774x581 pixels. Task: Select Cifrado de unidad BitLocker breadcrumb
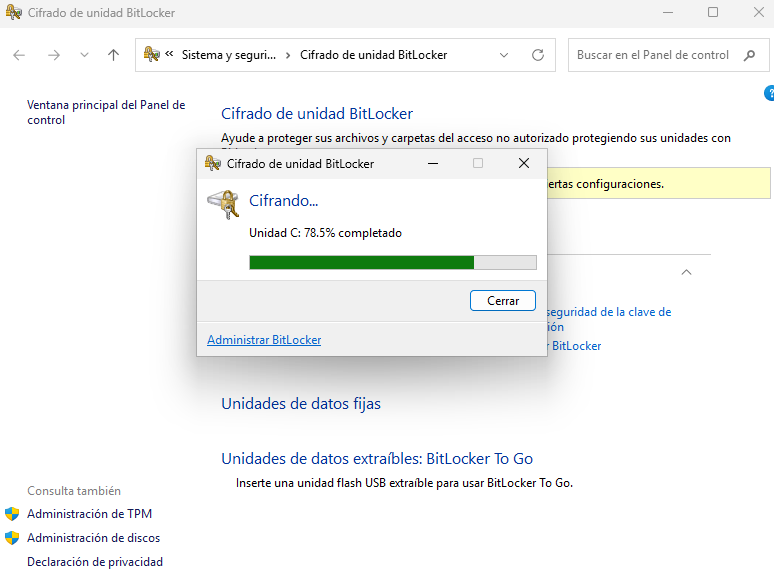[373, 55]
